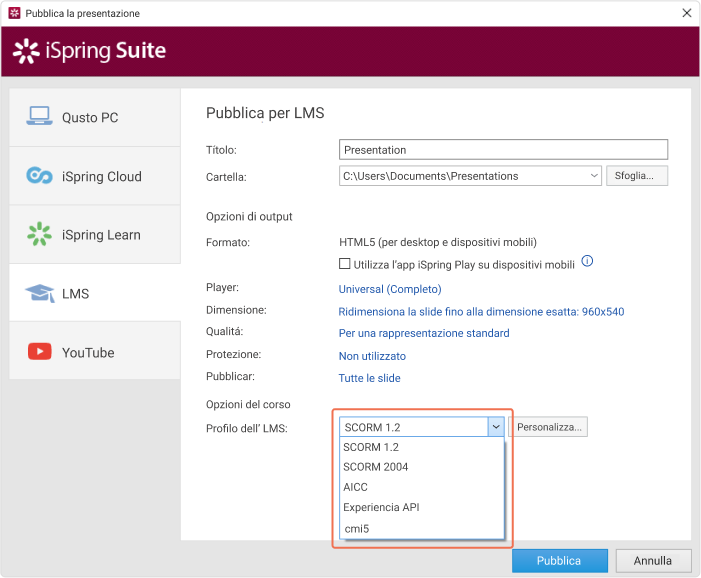Click the graduation cap LMS icon

pyautogui.click(x=40, y=293)
